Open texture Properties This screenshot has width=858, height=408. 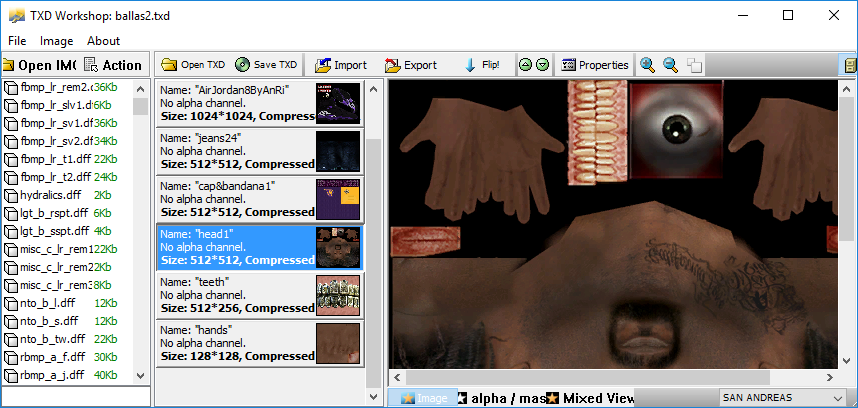(595, 65)
